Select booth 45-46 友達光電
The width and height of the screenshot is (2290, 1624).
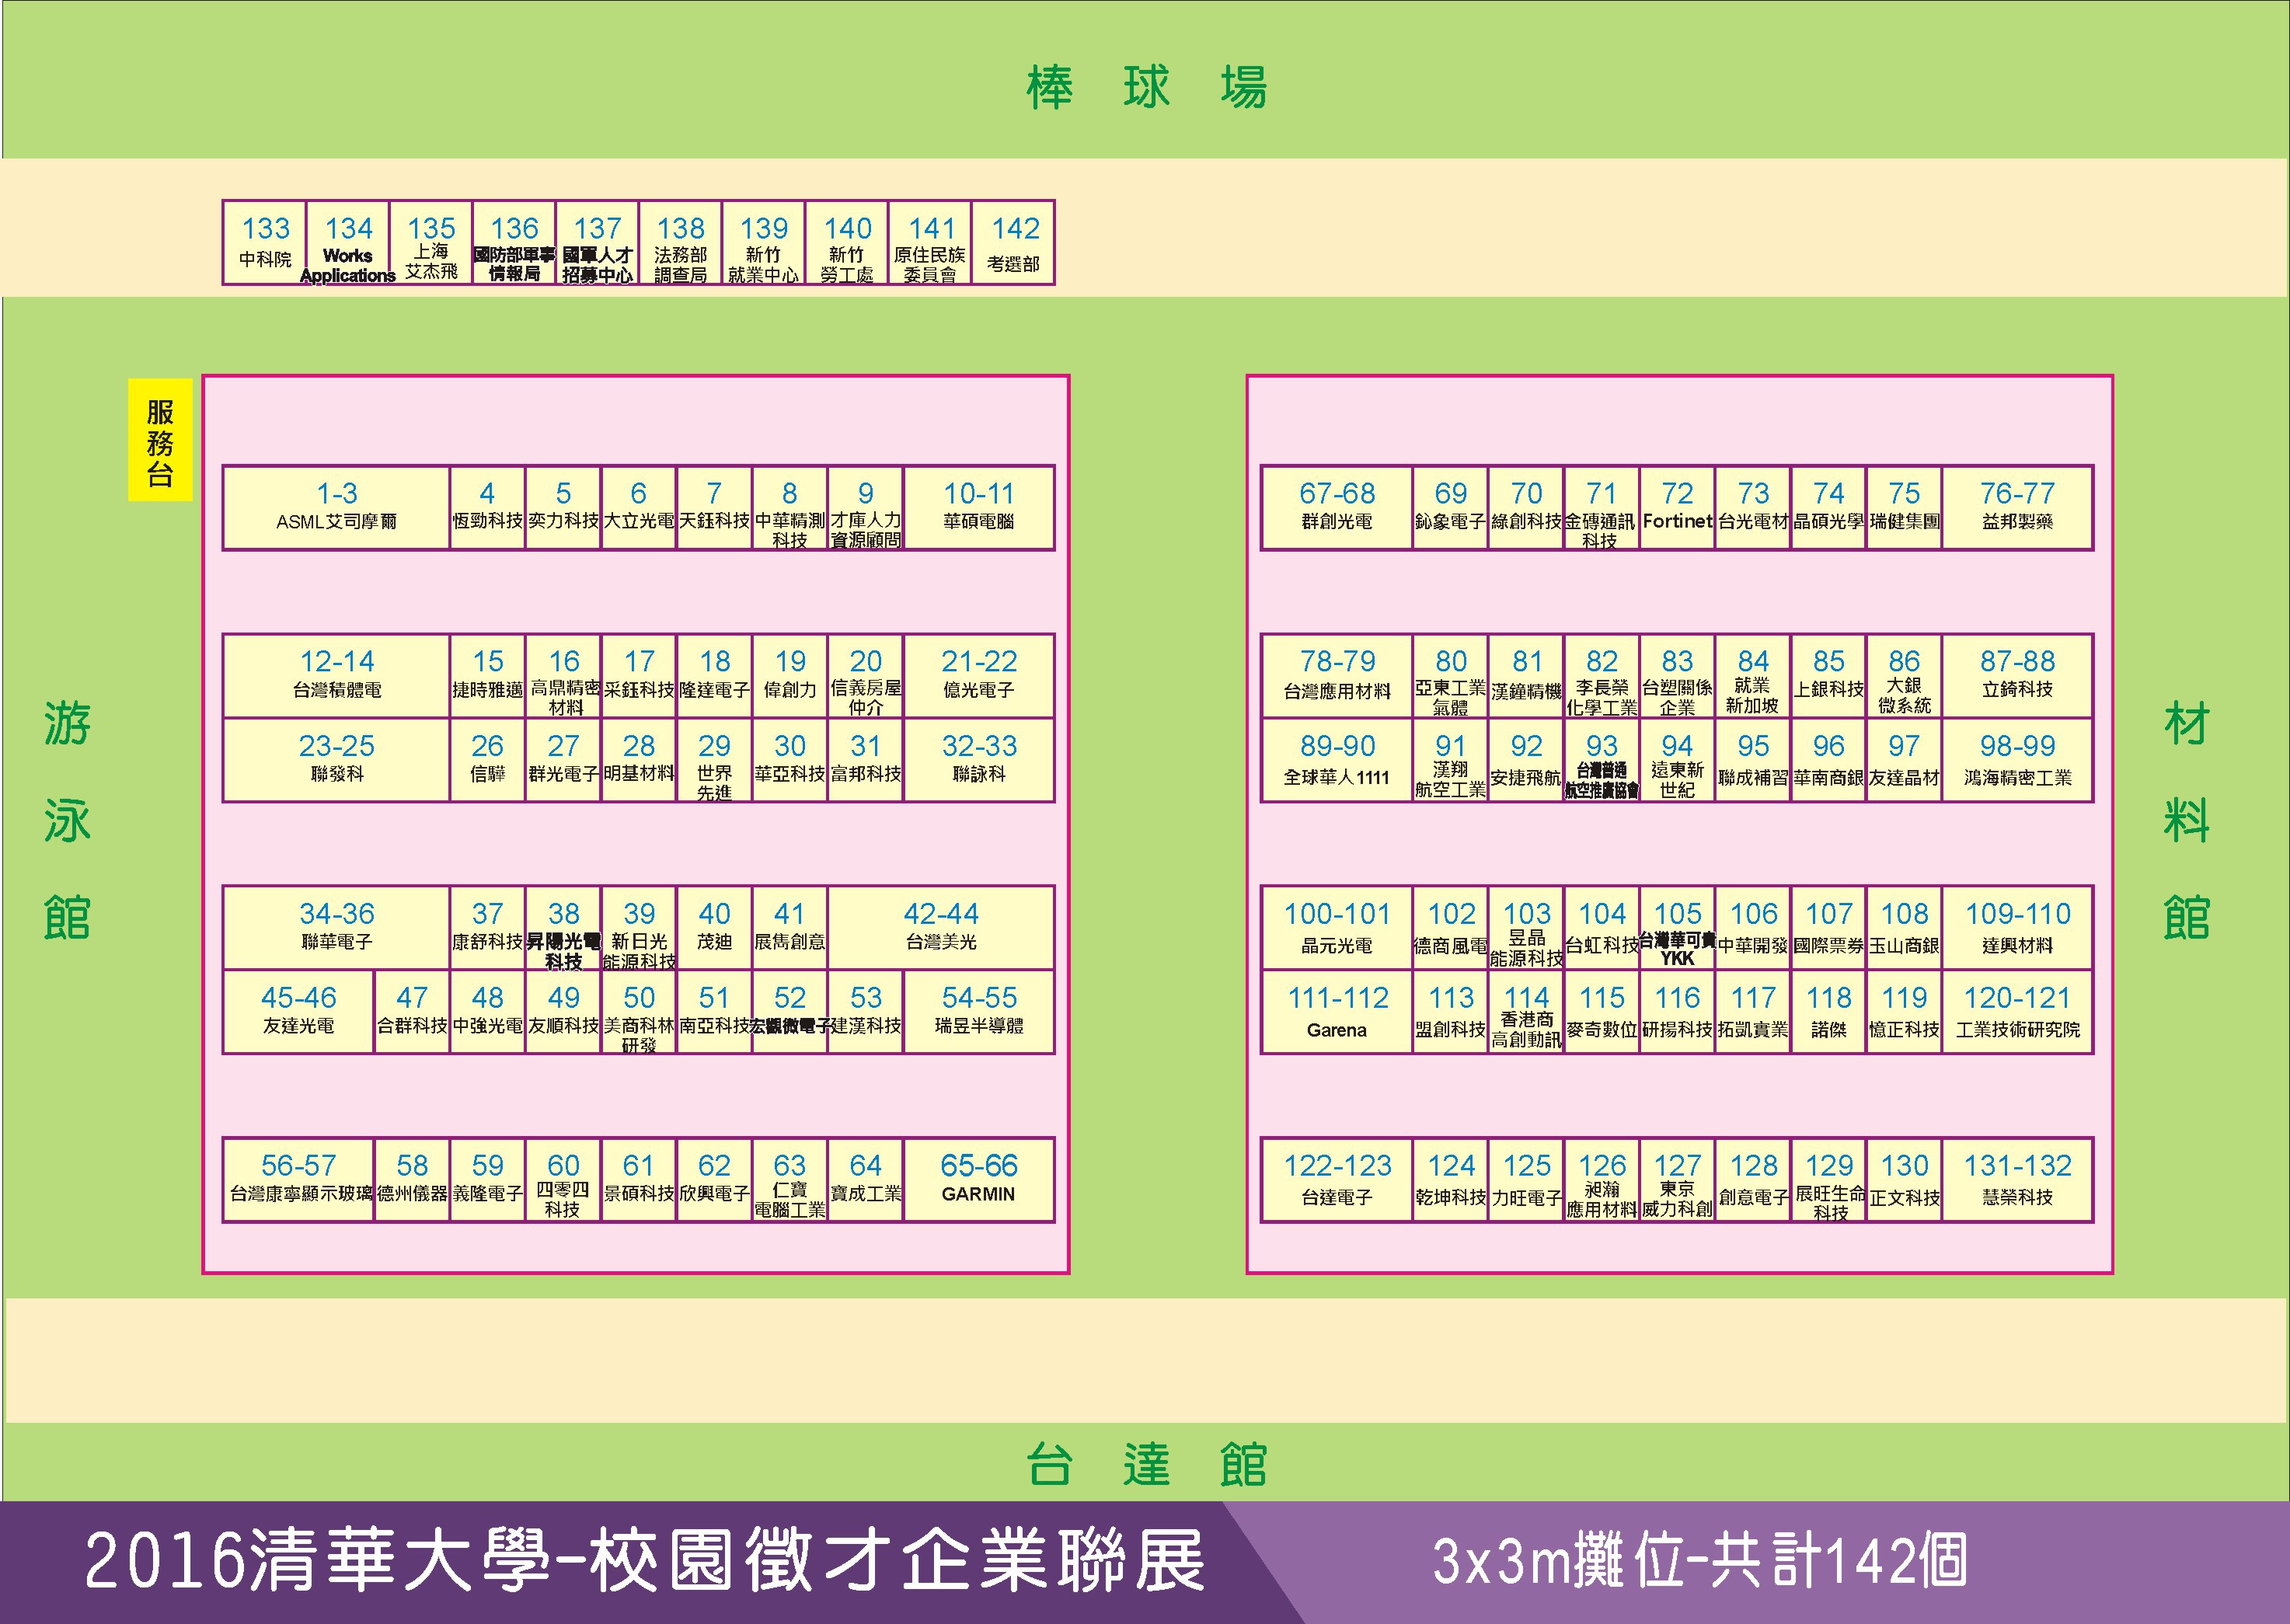point(298,1011)
